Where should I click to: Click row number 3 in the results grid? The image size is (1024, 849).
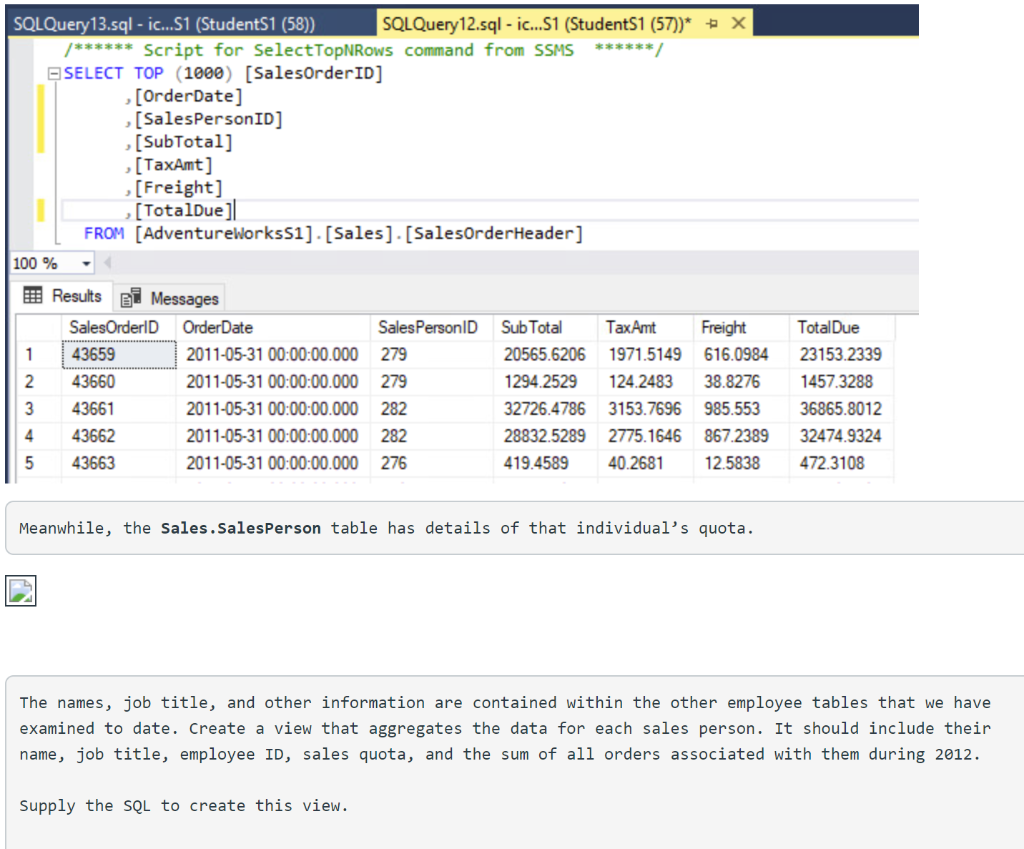[x=30, y=409]
